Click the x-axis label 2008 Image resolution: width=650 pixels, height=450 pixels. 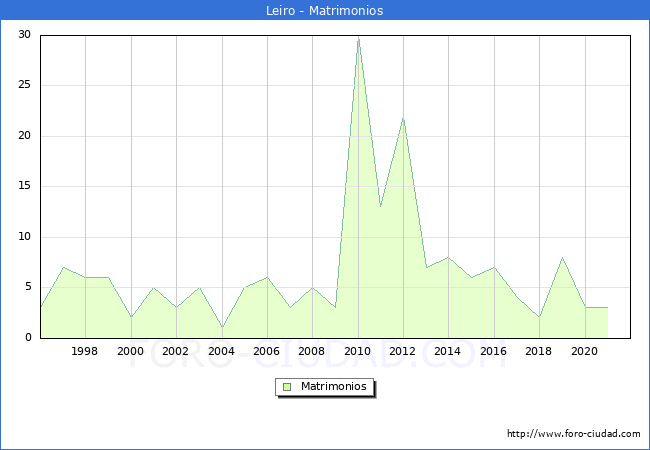(312, 351)
